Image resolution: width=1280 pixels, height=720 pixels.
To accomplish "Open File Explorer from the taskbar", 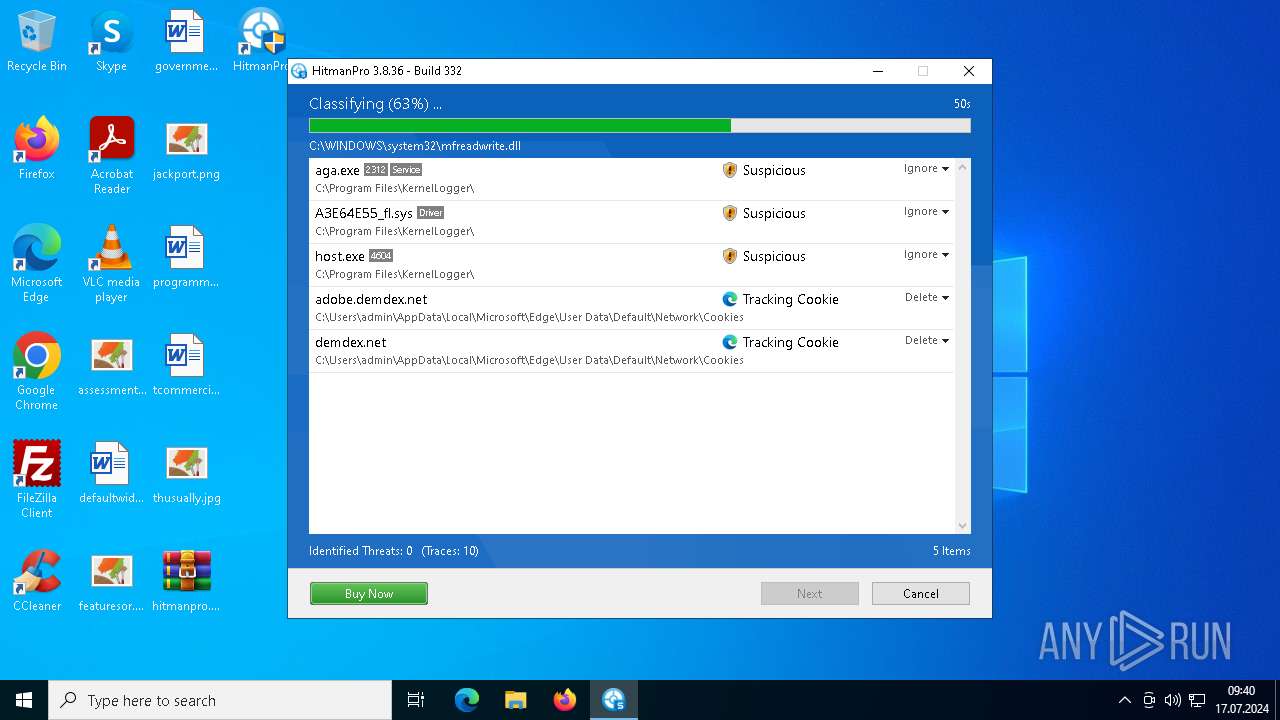I will click(x=515, y=700).
